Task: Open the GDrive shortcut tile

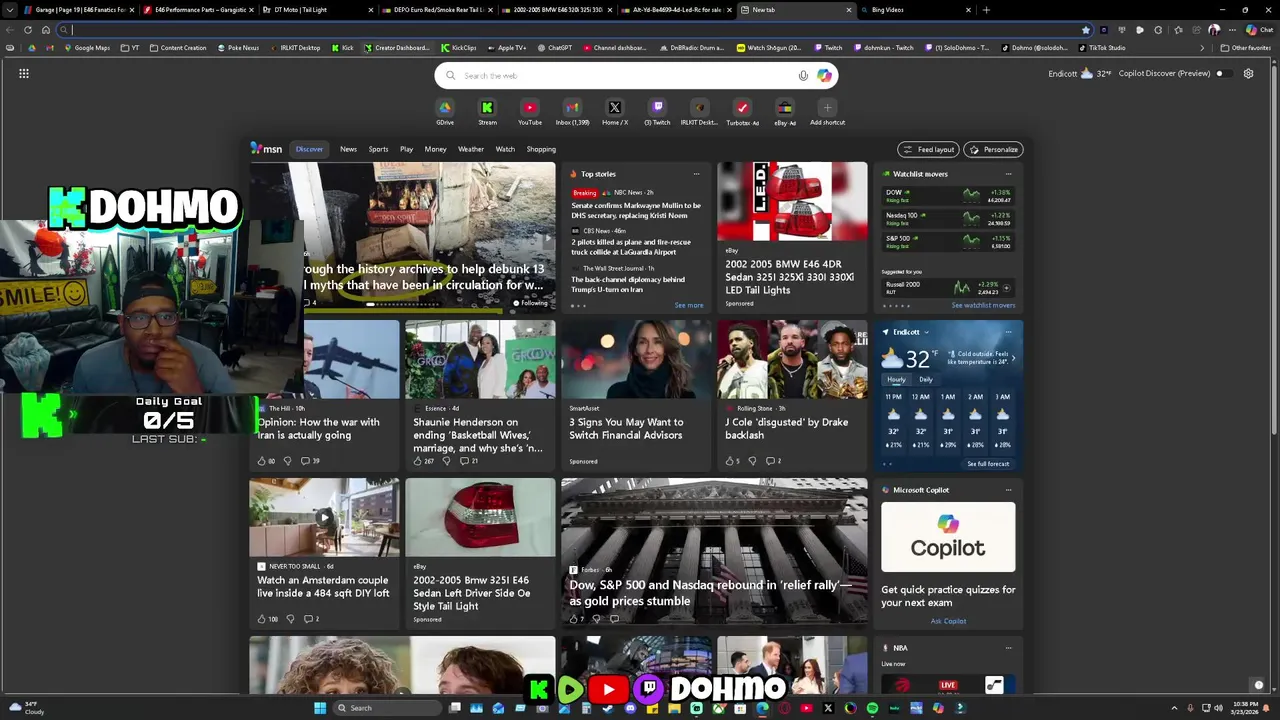Action: tap(445, 112)
